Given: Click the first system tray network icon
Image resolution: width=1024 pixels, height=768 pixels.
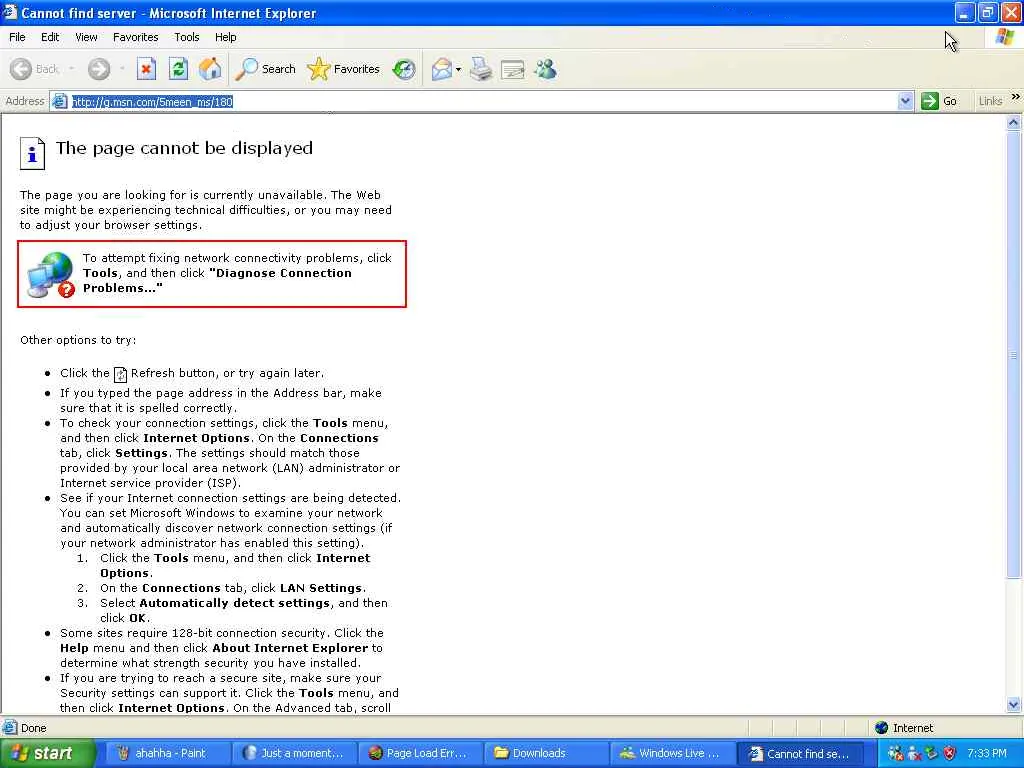Looking at the screenshot, I should tap(895, 753).
